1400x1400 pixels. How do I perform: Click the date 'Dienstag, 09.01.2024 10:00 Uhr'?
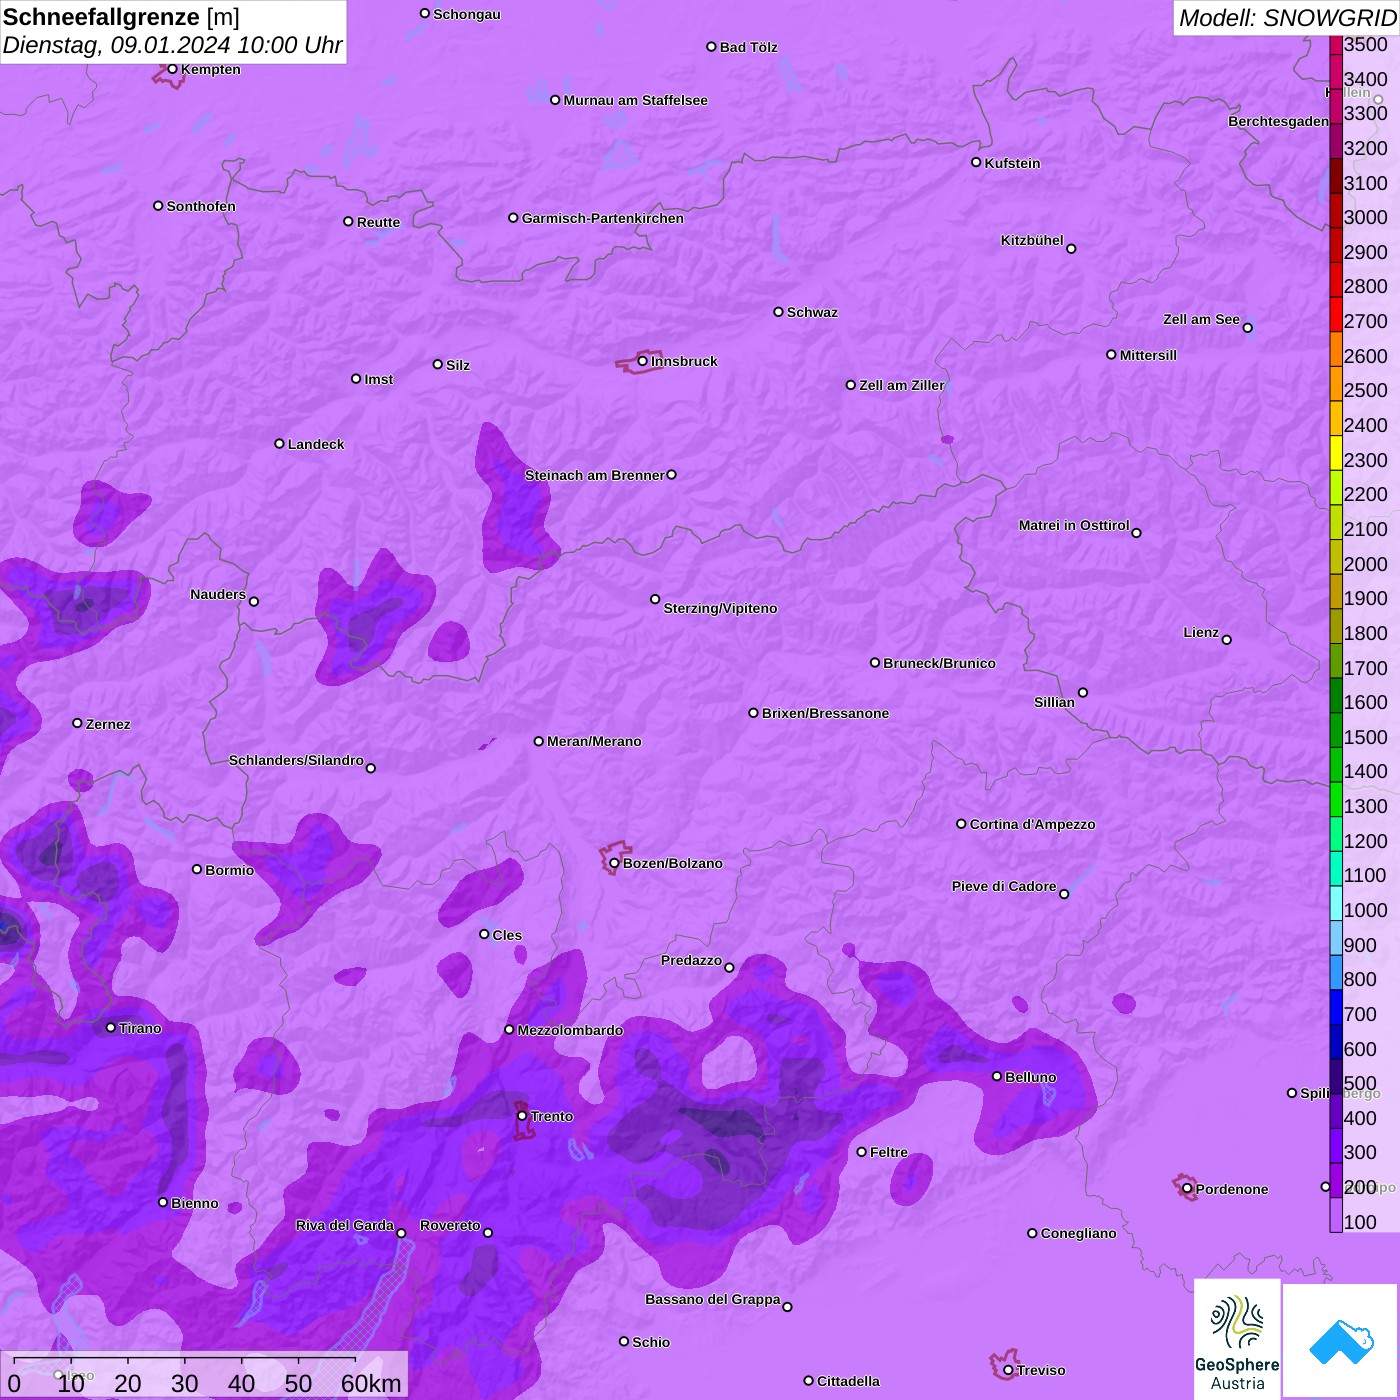point(172,45)
